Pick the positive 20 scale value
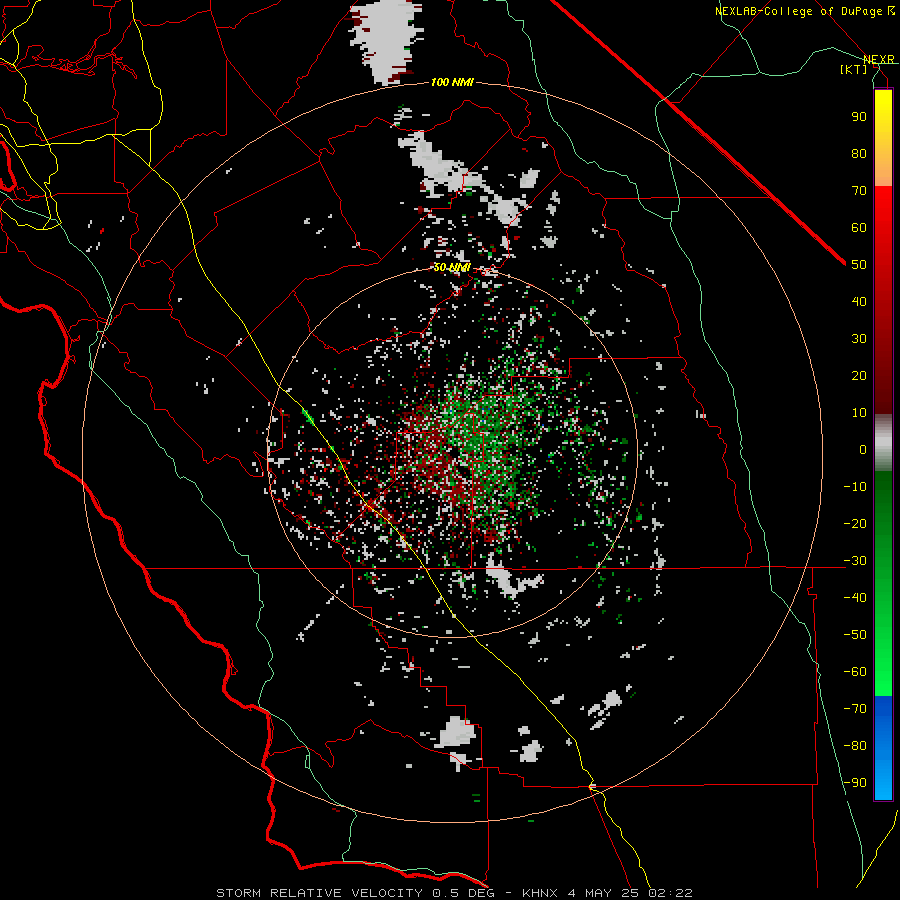The height and width of the screenshot is (900, 900). [859, 375]
